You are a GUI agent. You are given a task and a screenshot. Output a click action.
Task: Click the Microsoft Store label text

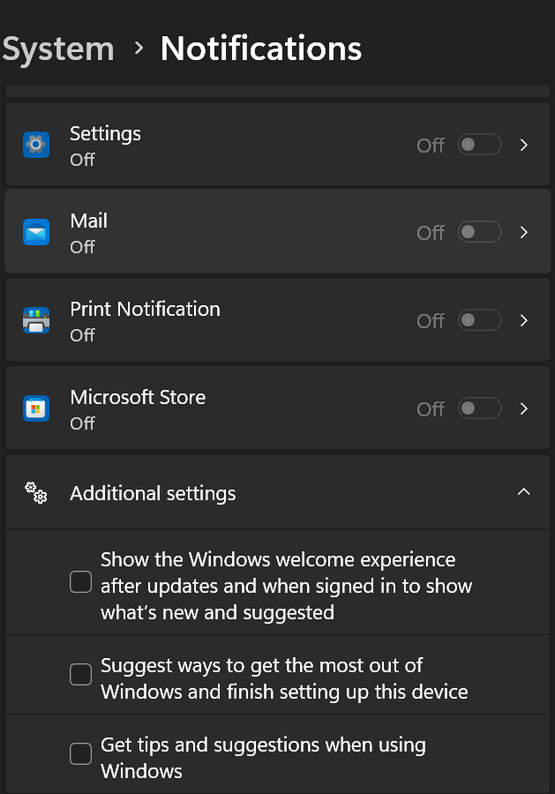tap(138, 397)
